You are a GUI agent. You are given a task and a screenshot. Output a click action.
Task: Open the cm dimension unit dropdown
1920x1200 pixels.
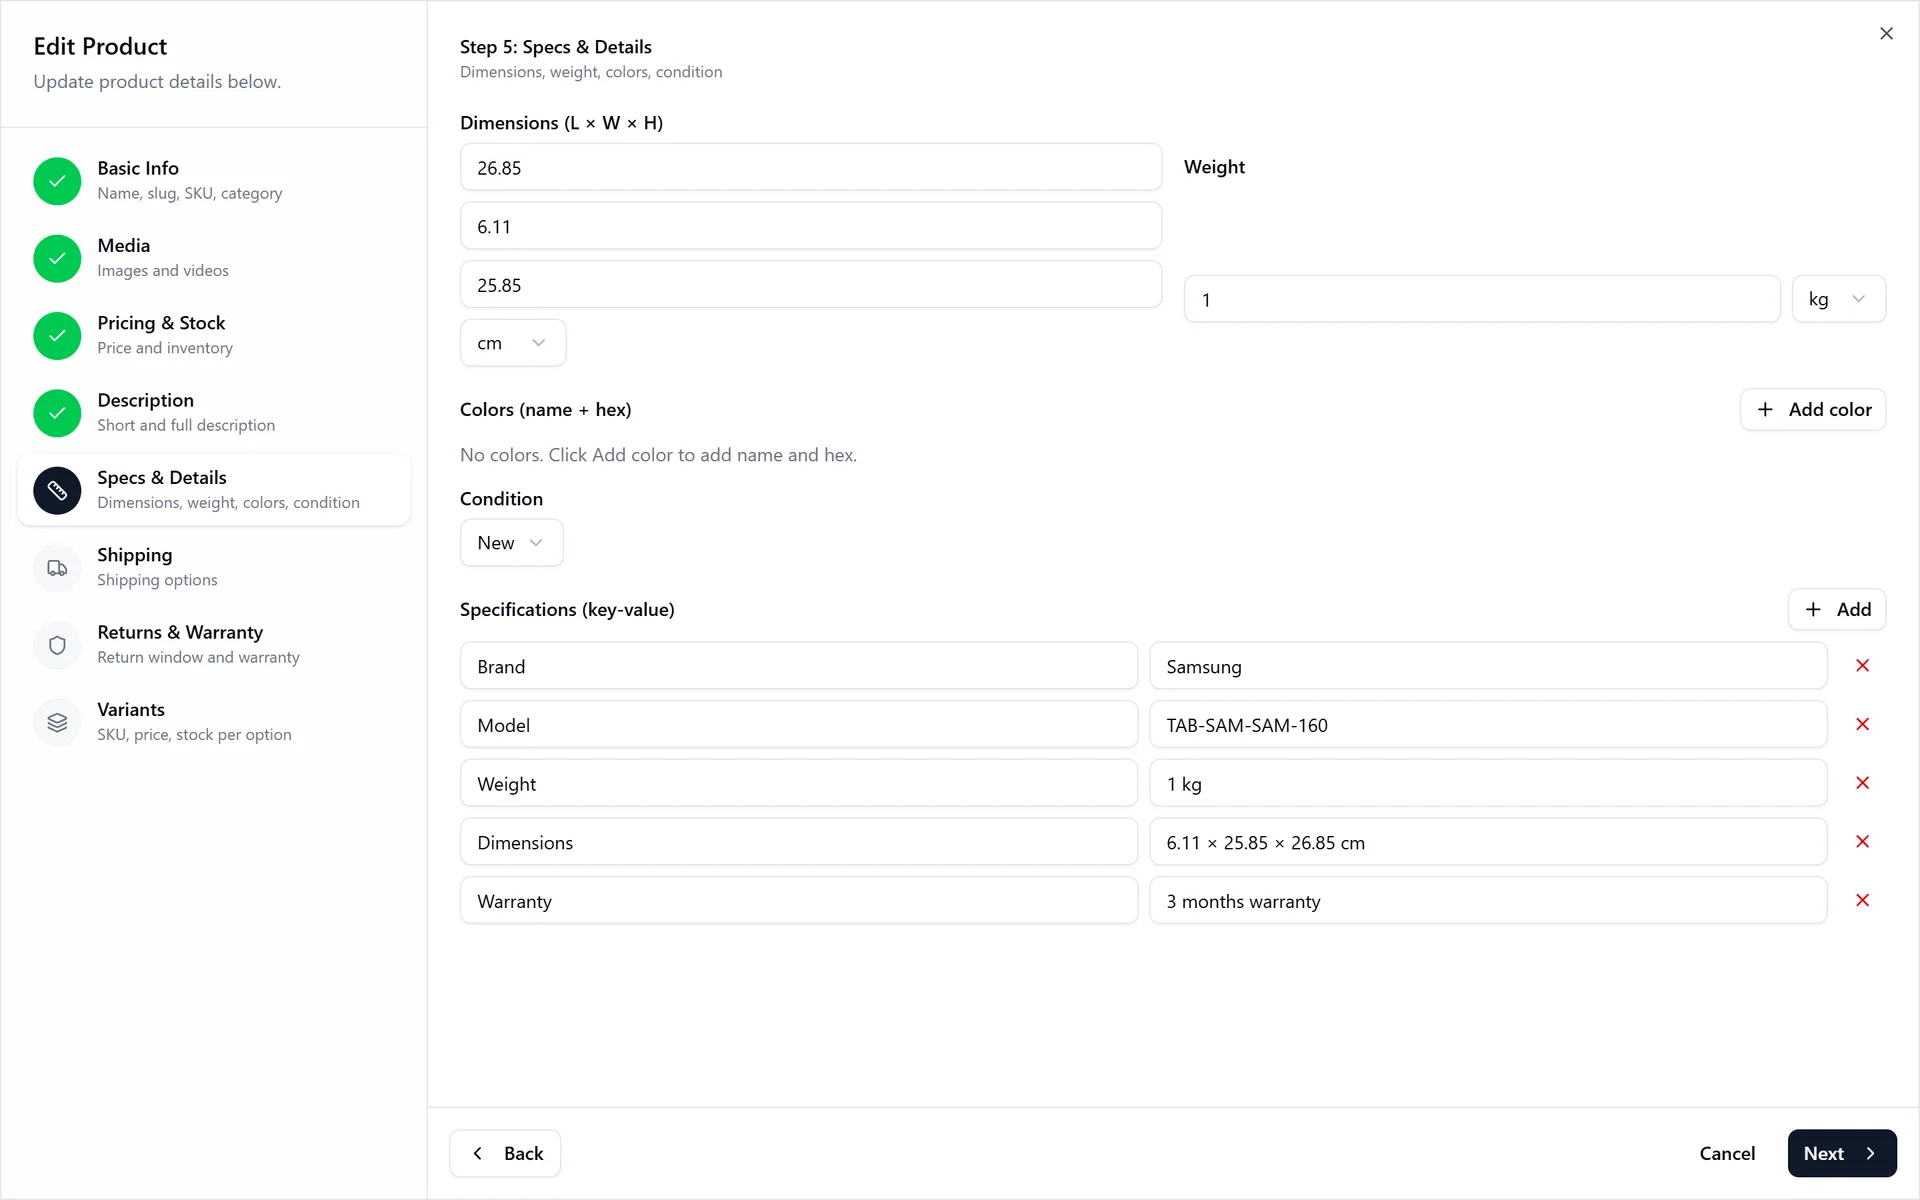513,343
